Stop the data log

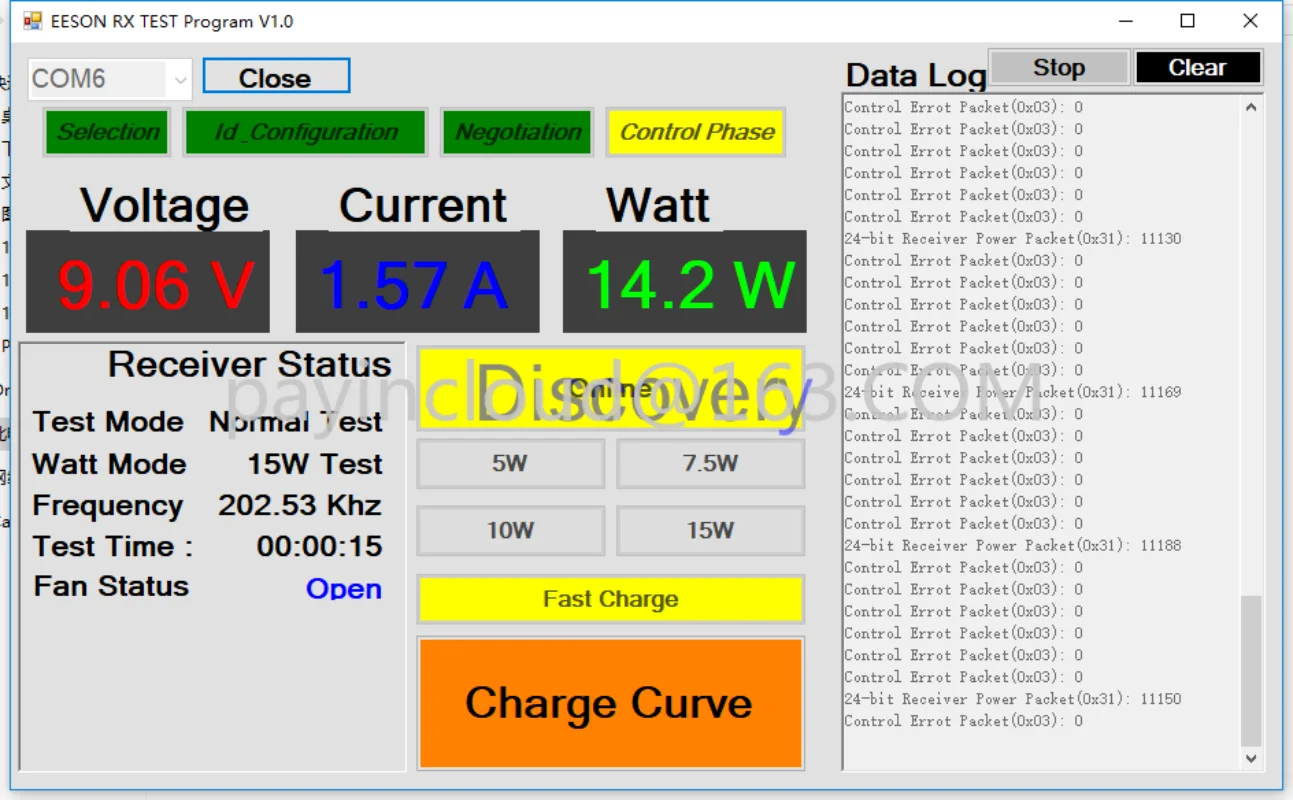(x=1059, y=68)
